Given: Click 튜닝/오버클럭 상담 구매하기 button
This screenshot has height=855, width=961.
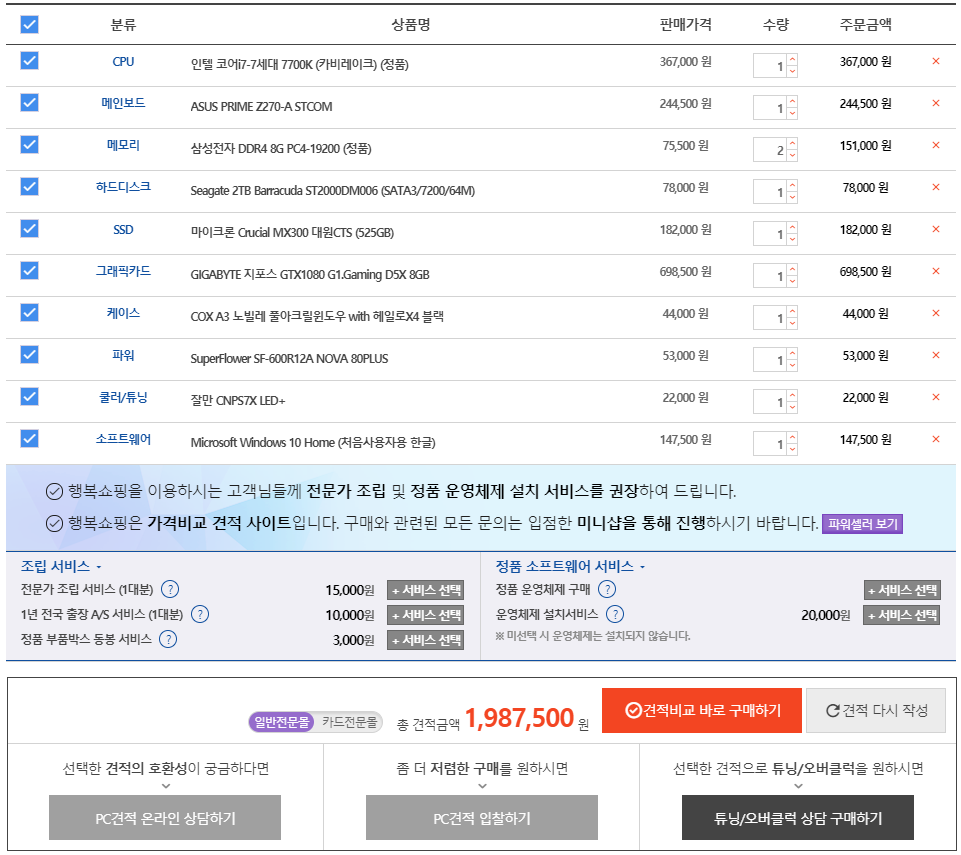Looking at the screenshot, I should click(798, 818).
